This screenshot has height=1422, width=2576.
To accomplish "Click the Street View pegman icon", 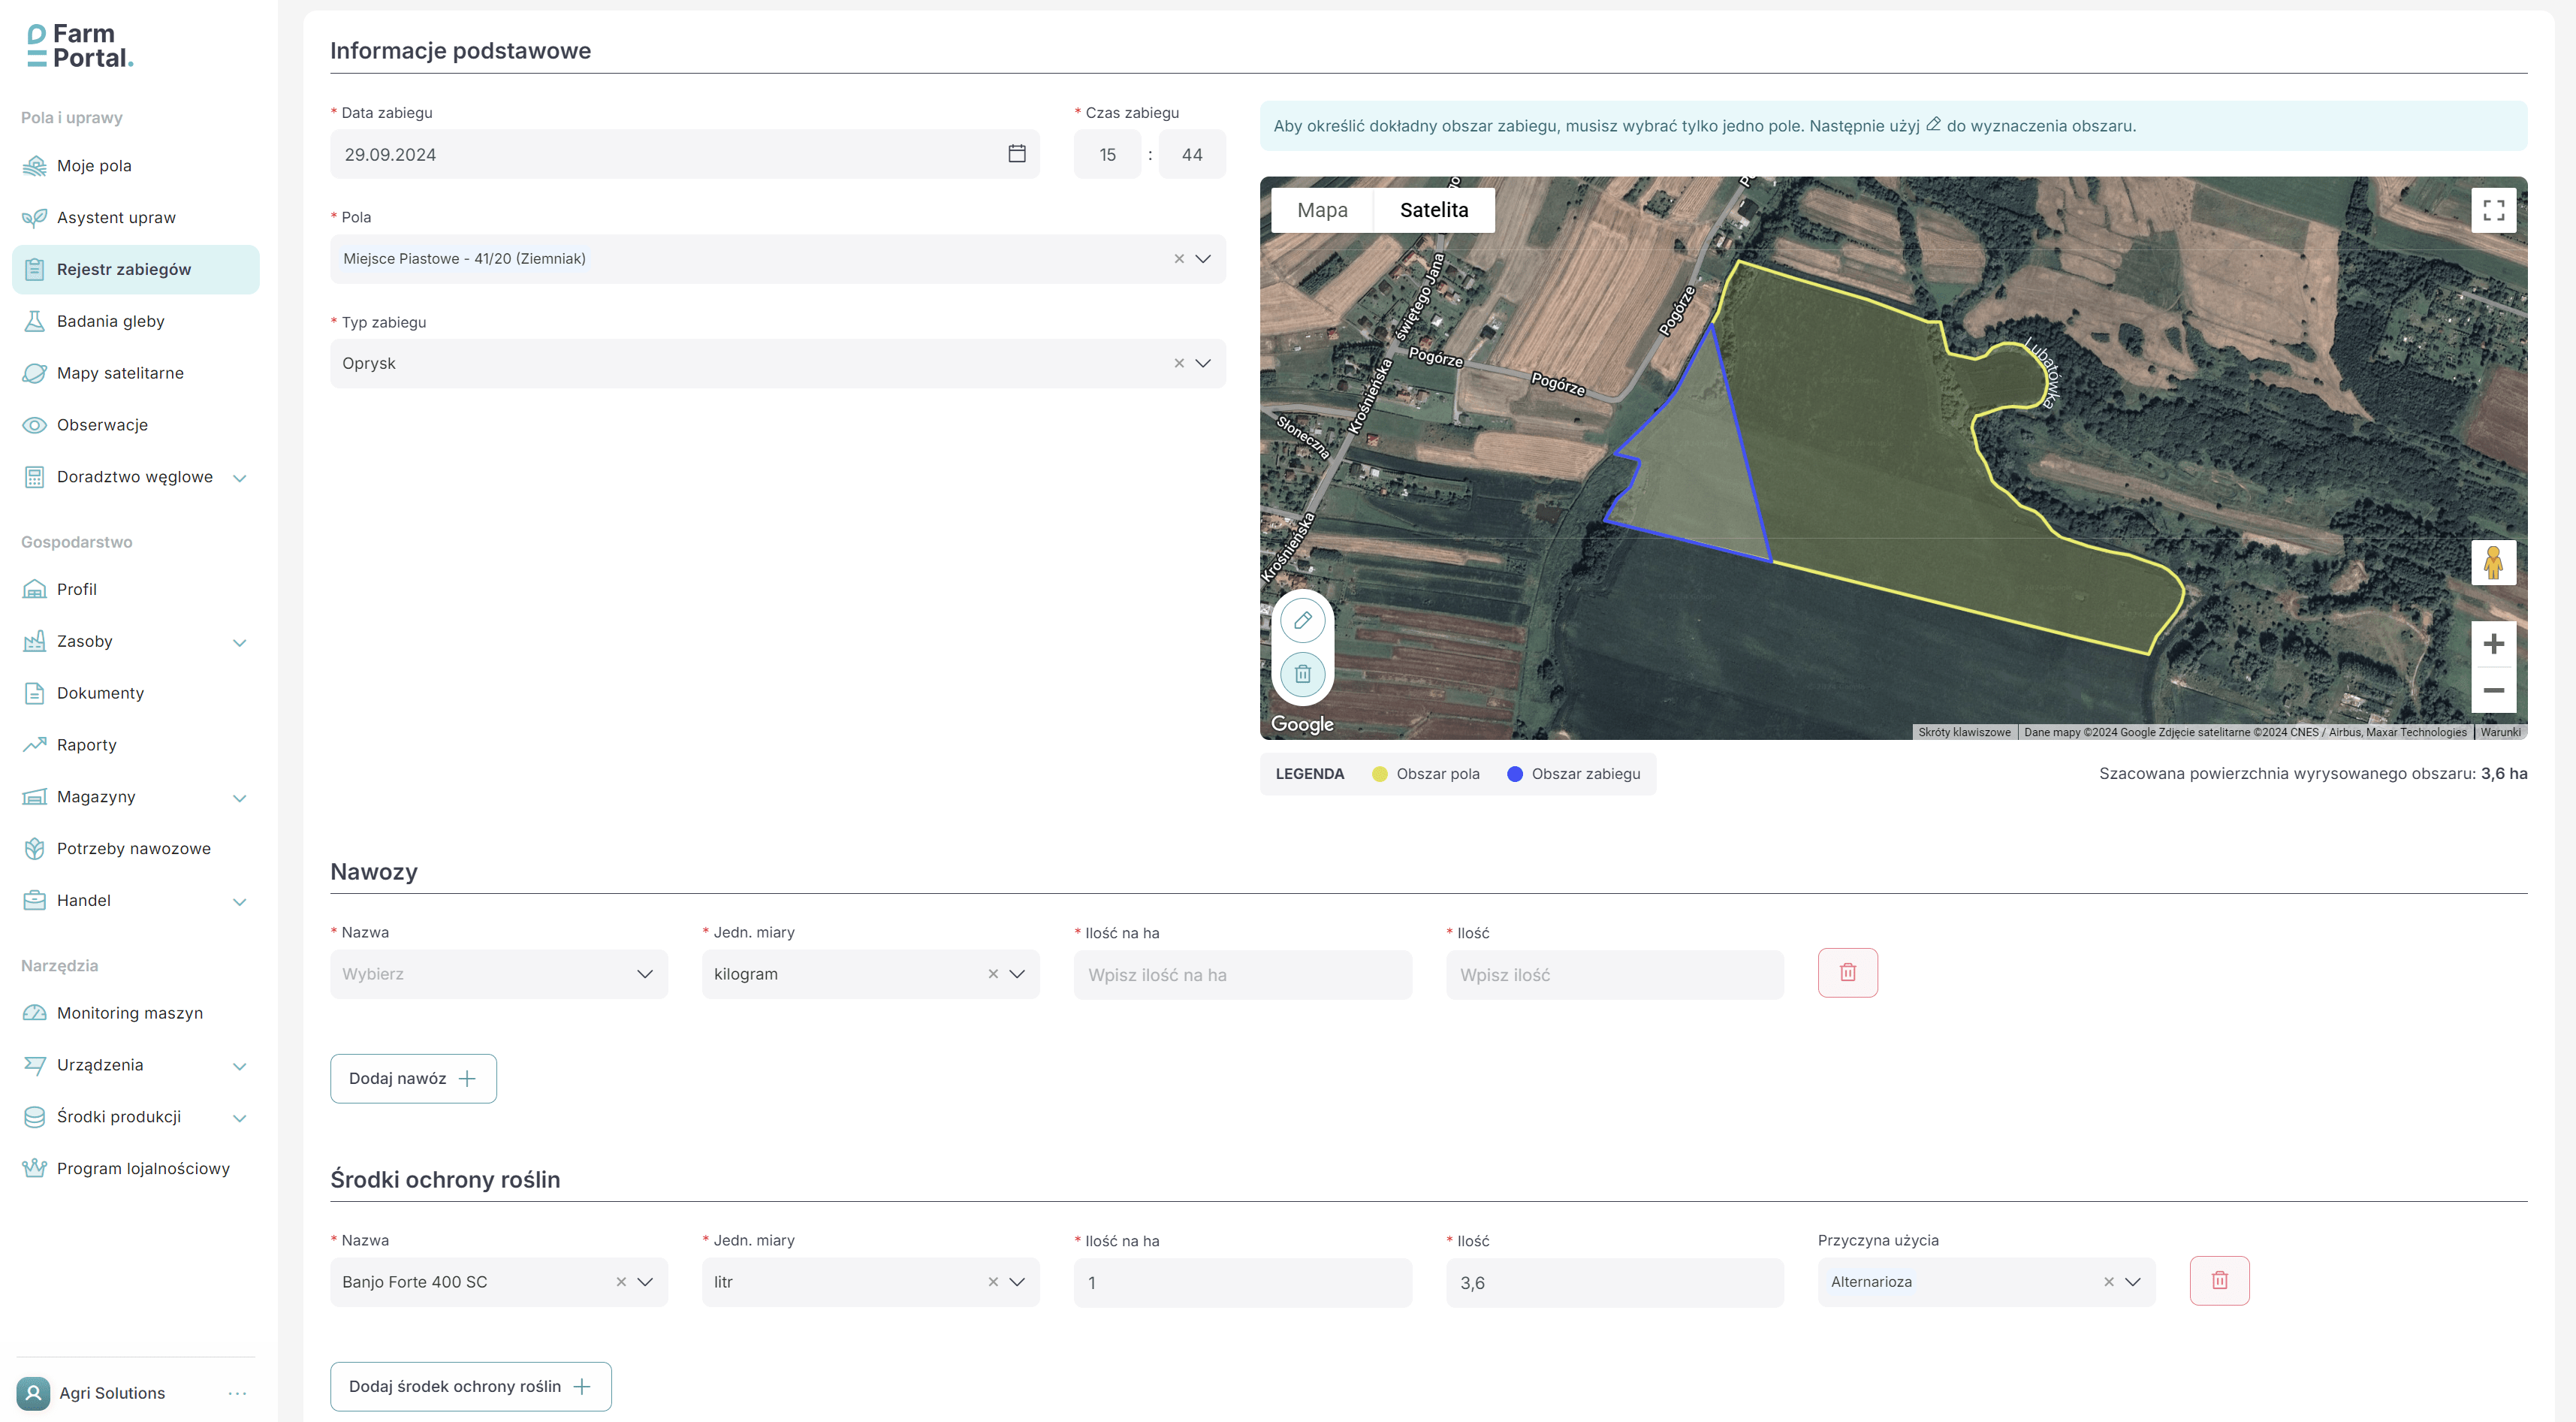I will click(2493, 562).
